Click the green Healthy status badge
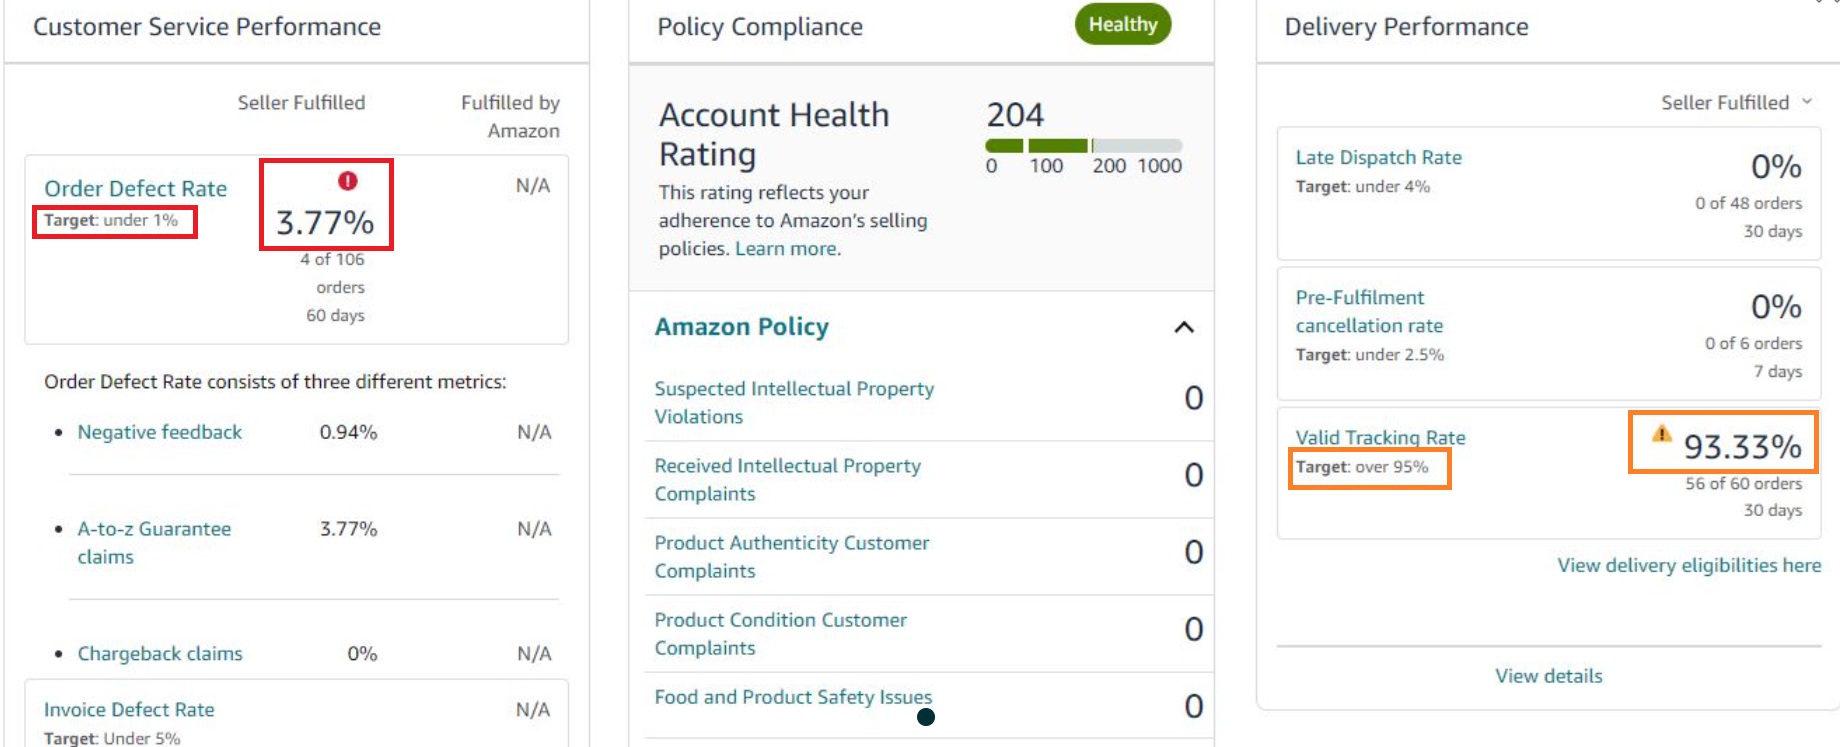This screenshot has height=747, width=1840. [1123, 24]
